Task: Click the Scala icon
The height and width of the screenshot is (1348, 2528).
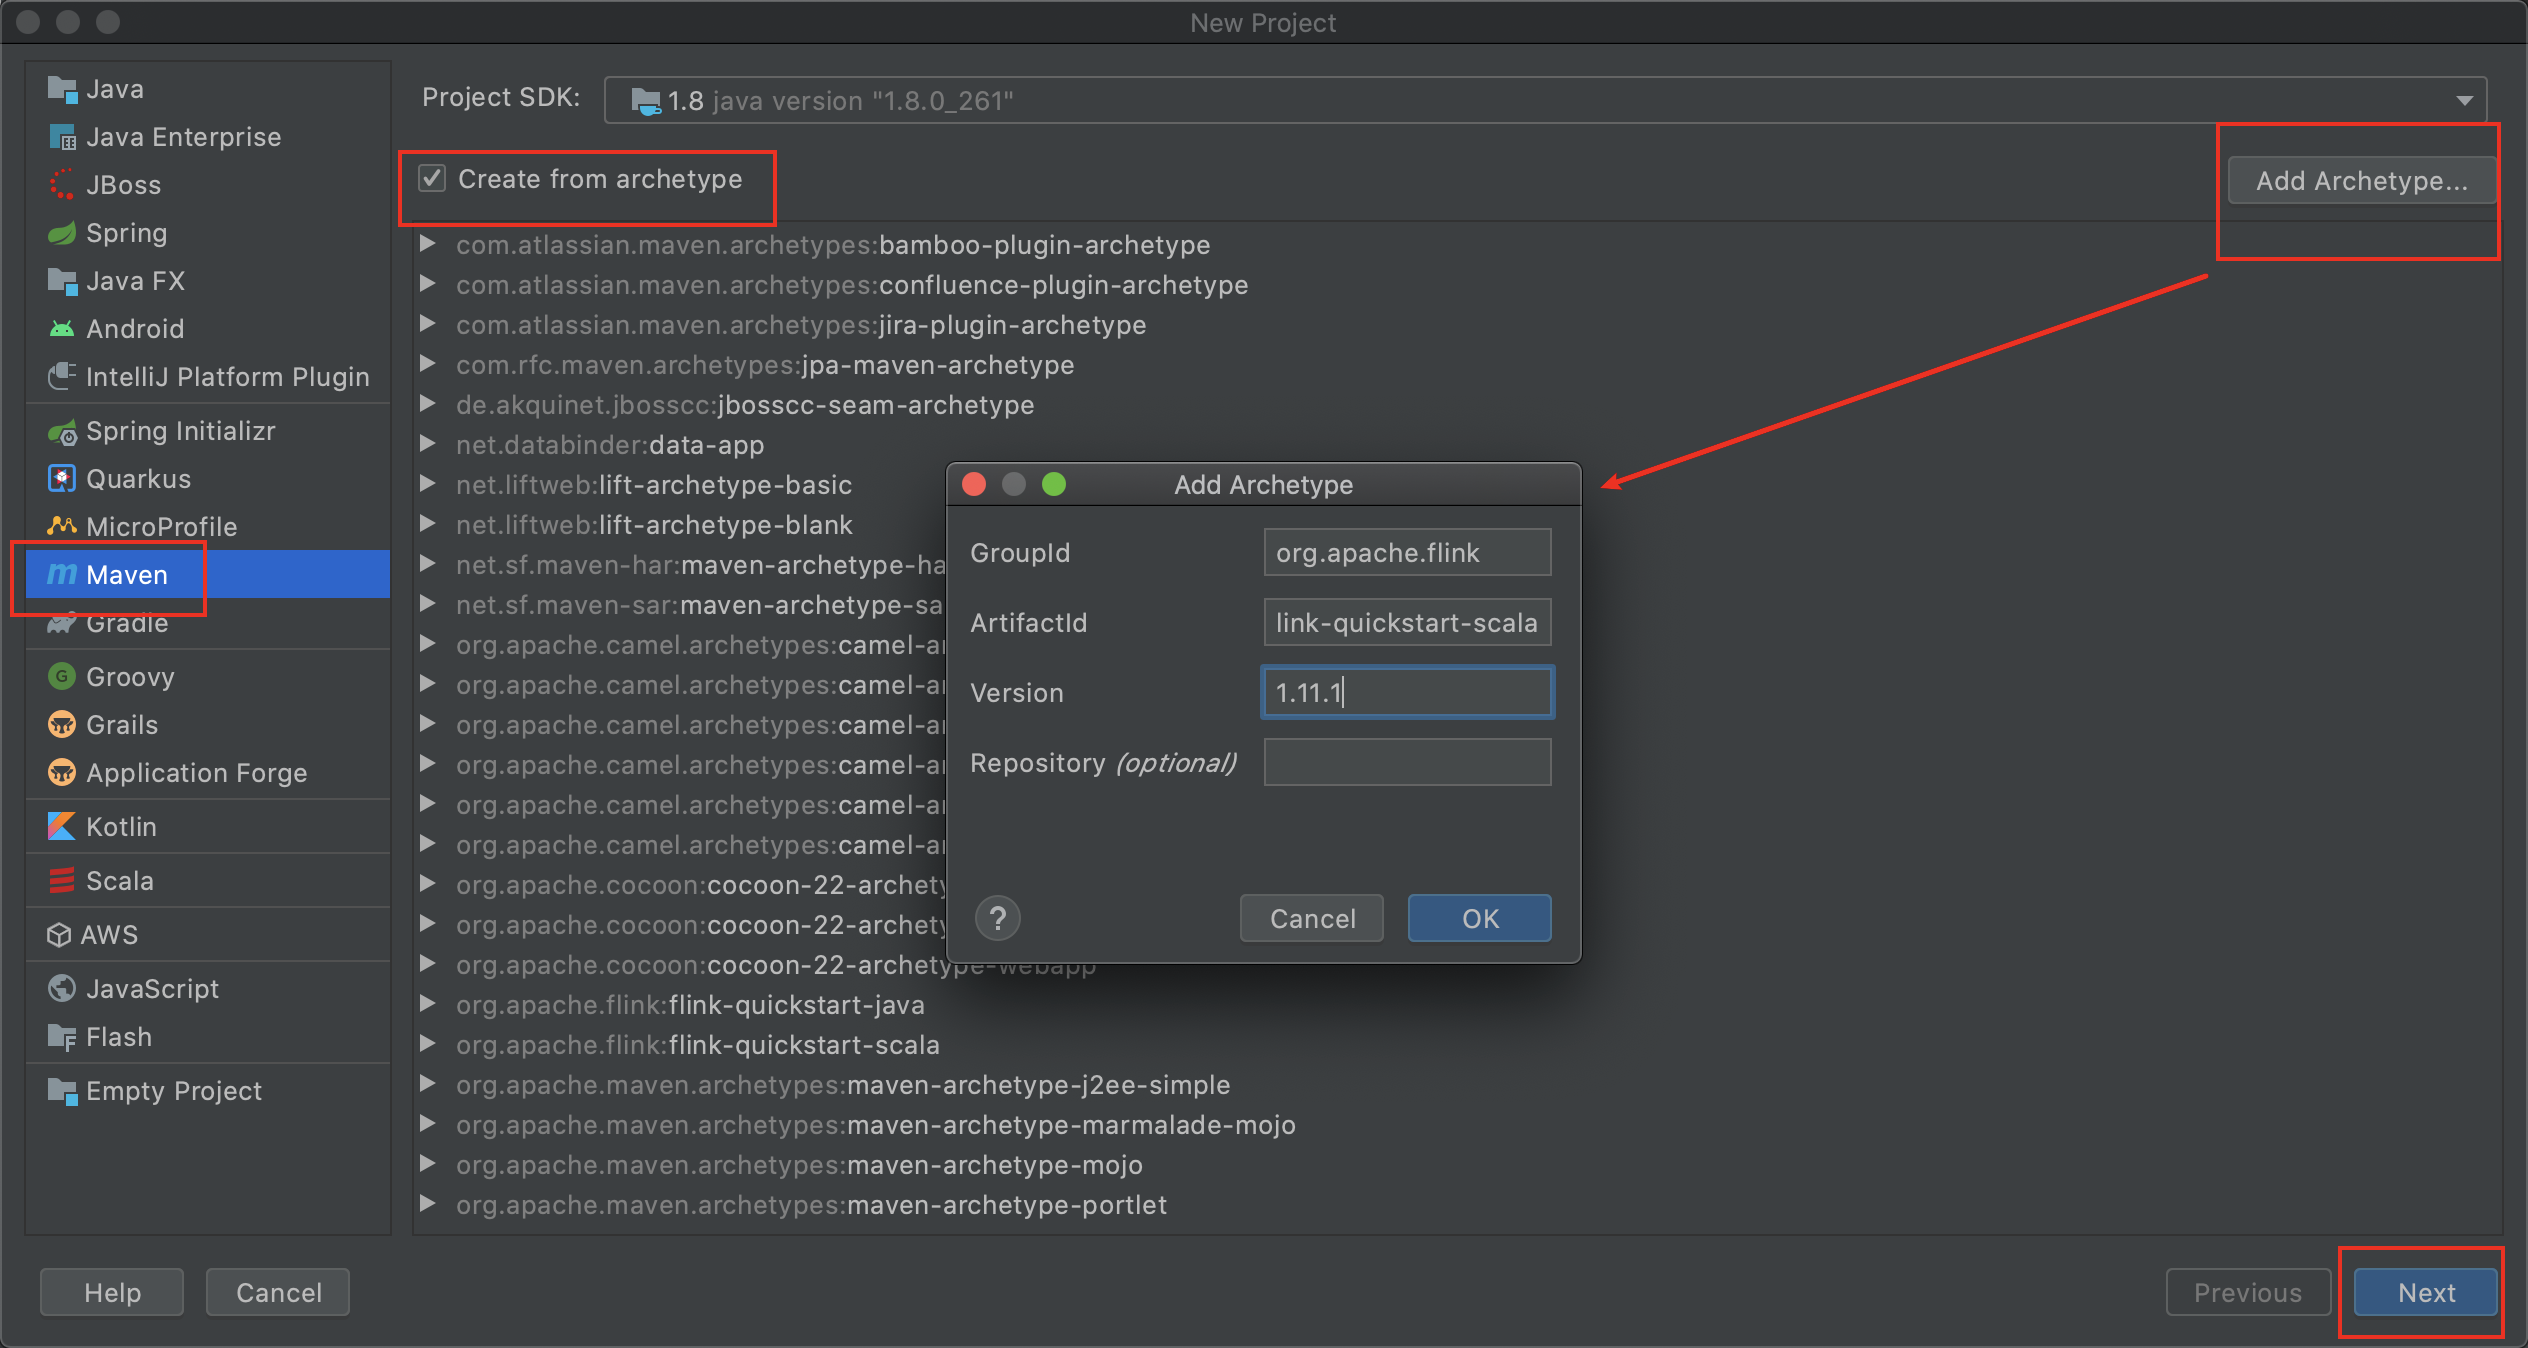Action: coord(62,881)
